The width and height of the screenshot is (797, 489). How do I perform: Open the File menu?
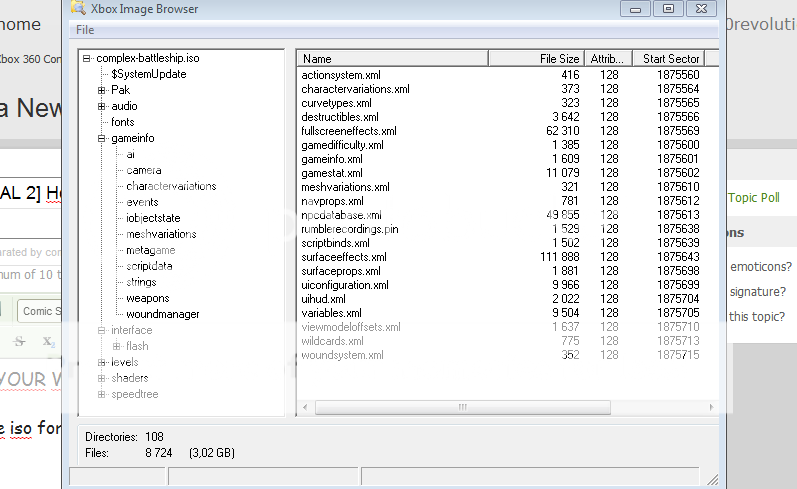85,30
